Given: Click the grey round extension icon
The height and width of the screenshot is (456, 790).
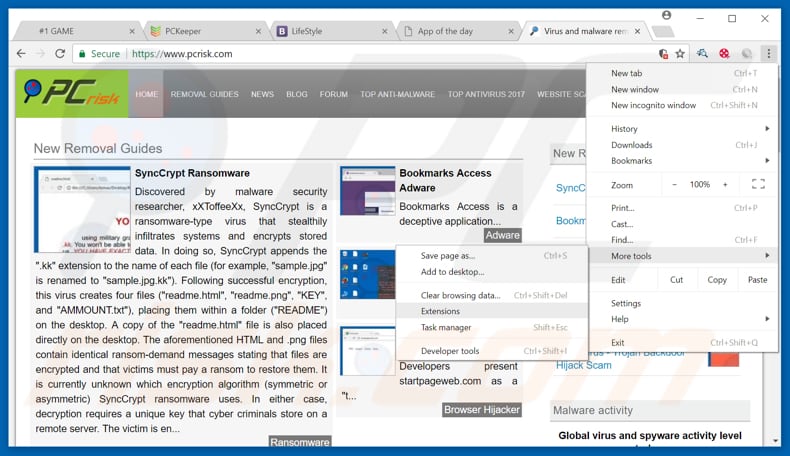Looking at the screenshot, I should [746, 53].
